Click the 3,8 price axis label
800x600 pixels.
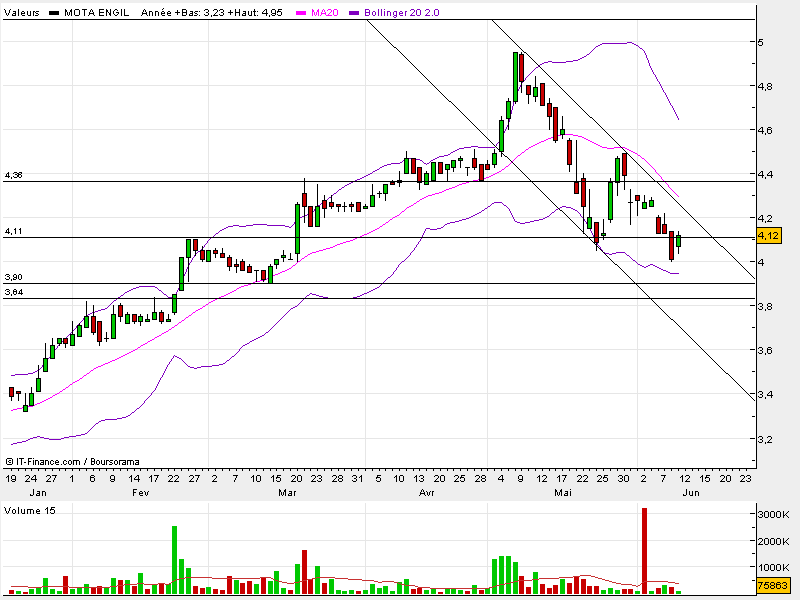coord(765,307)
